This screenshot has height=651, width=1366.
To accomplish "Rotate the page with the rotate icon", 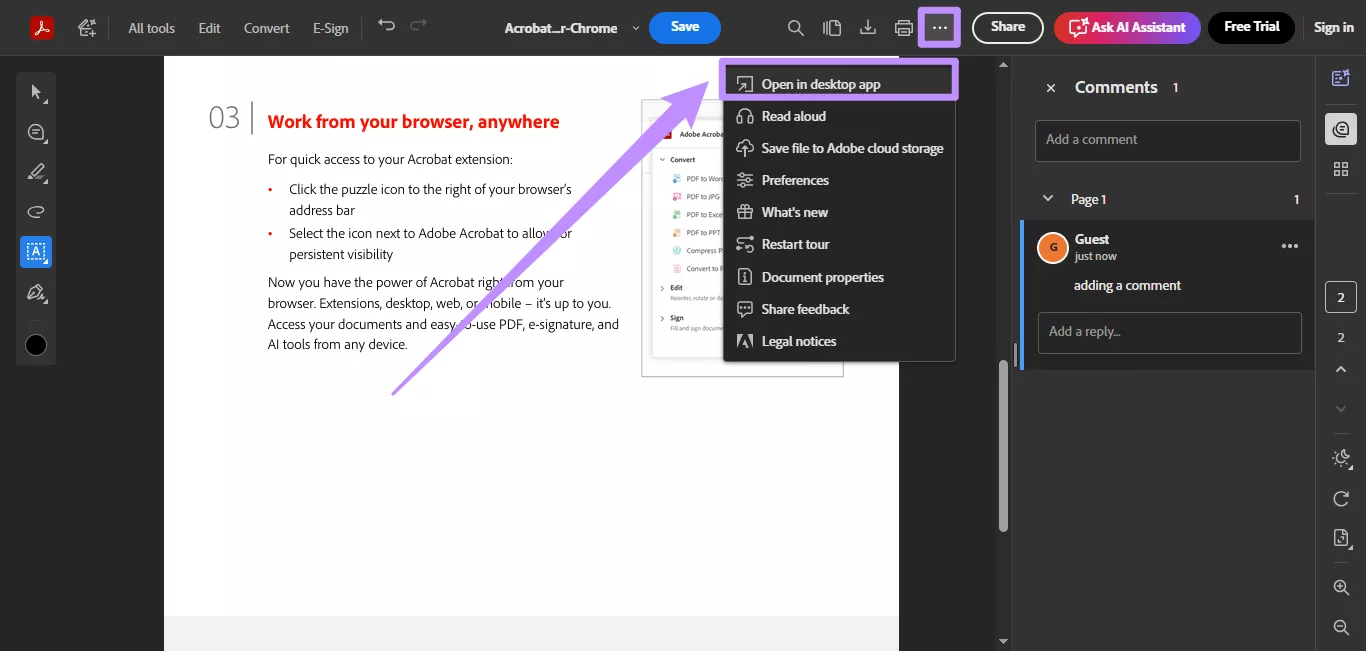I will pyautogui.click(x=1340, y=498).
